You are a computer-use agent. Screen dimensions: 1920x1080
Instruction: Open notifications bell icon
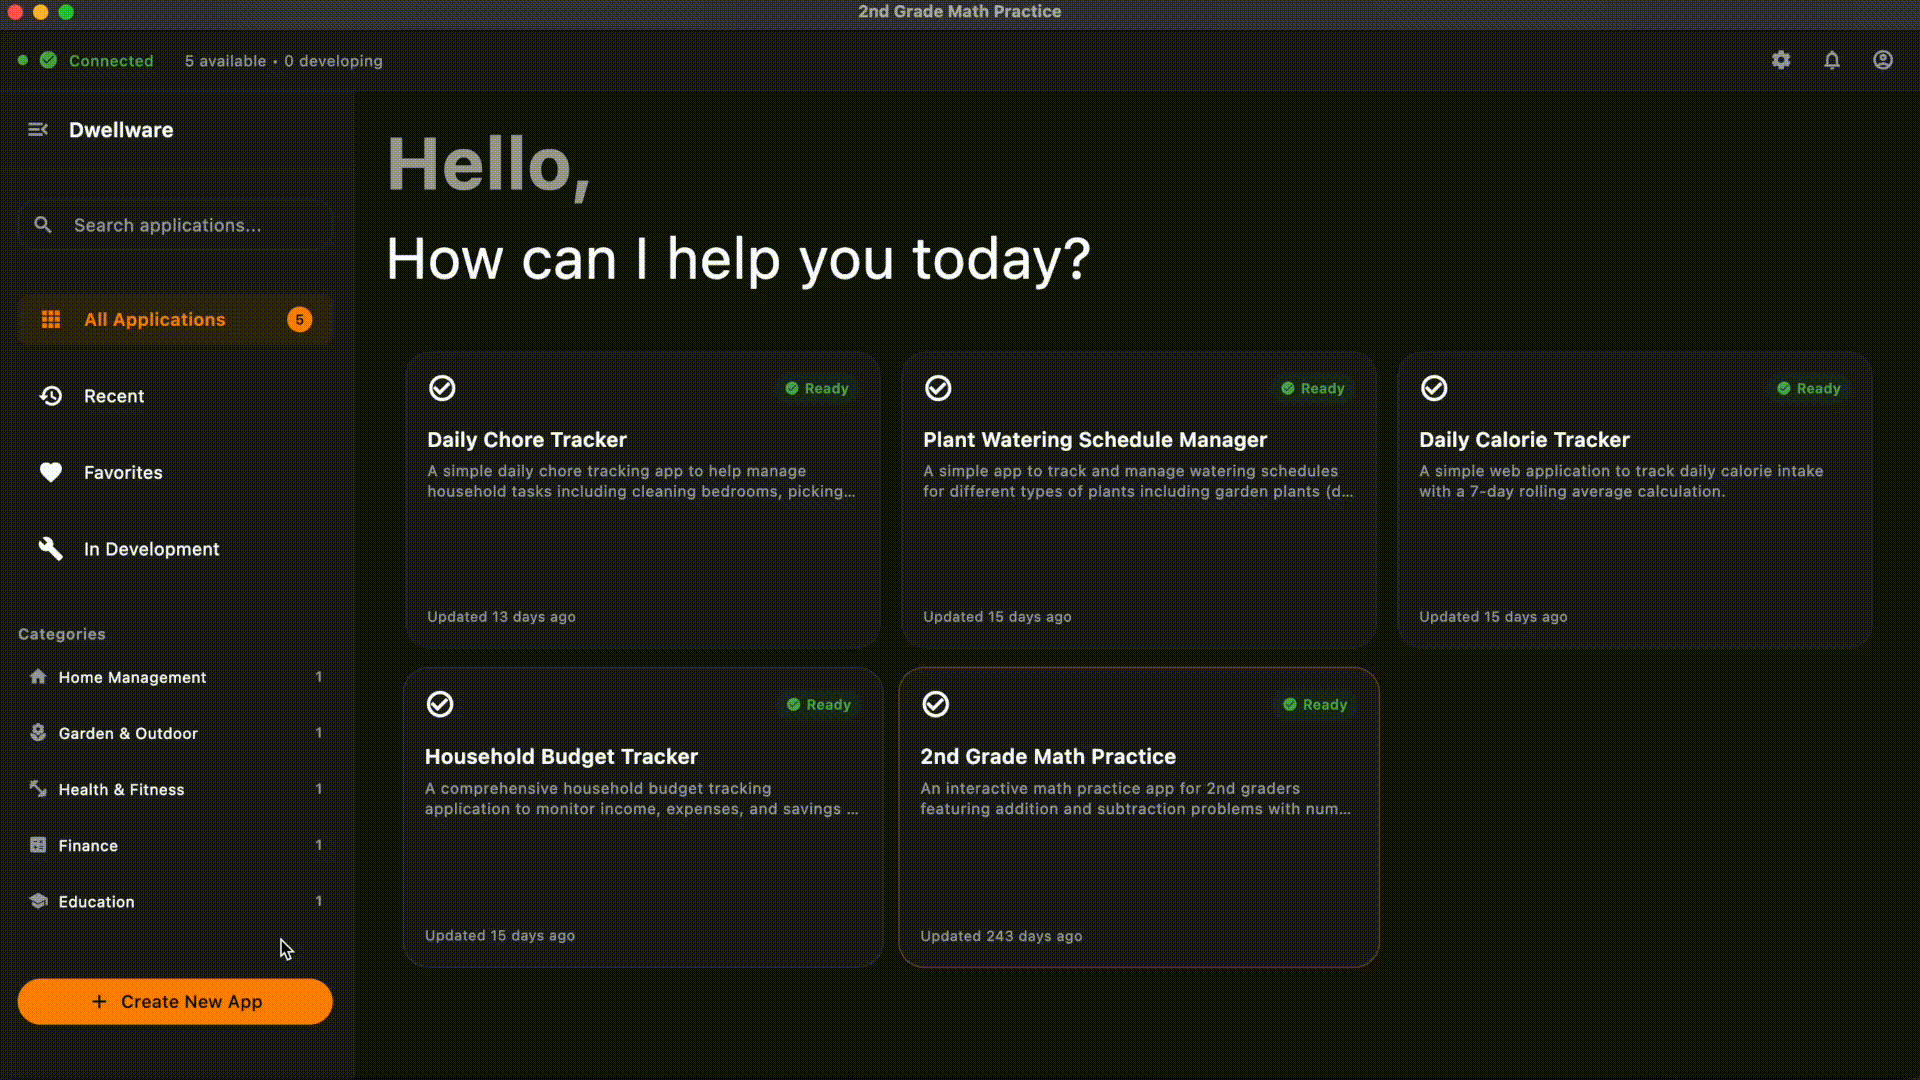point(1832,60)
